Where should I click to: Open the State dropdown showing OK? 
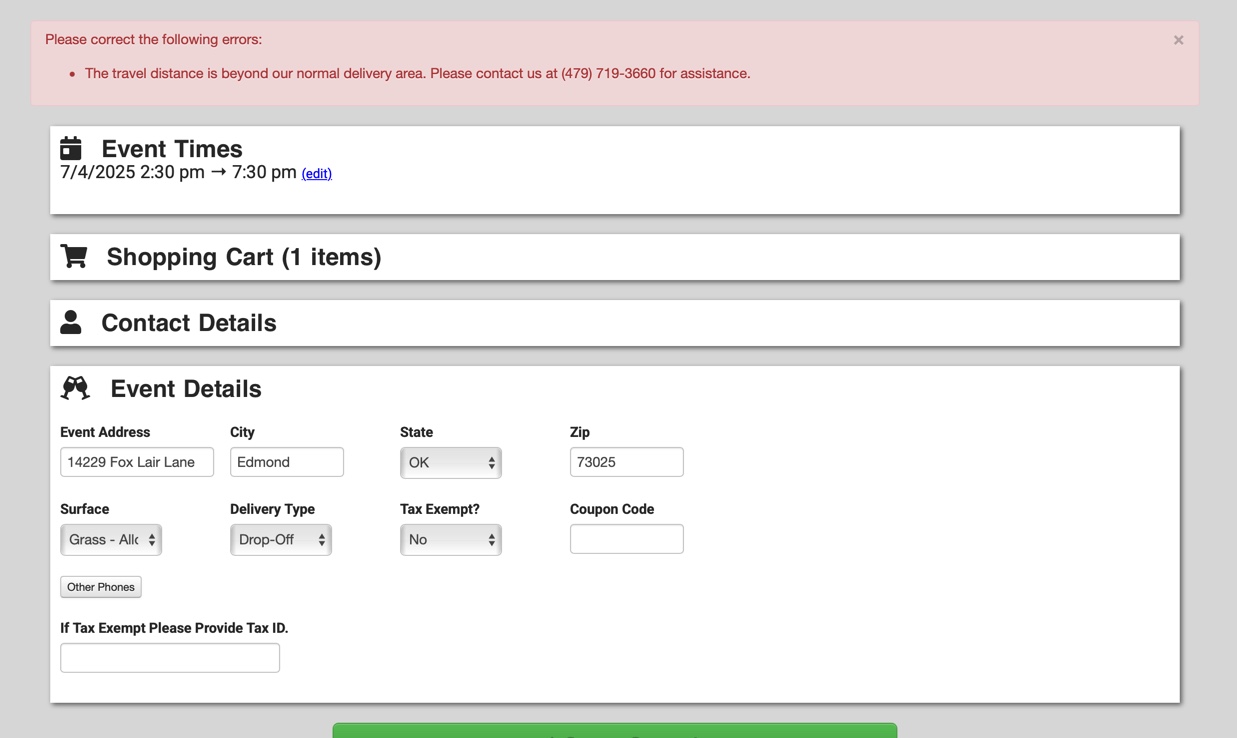pos(450,463)
